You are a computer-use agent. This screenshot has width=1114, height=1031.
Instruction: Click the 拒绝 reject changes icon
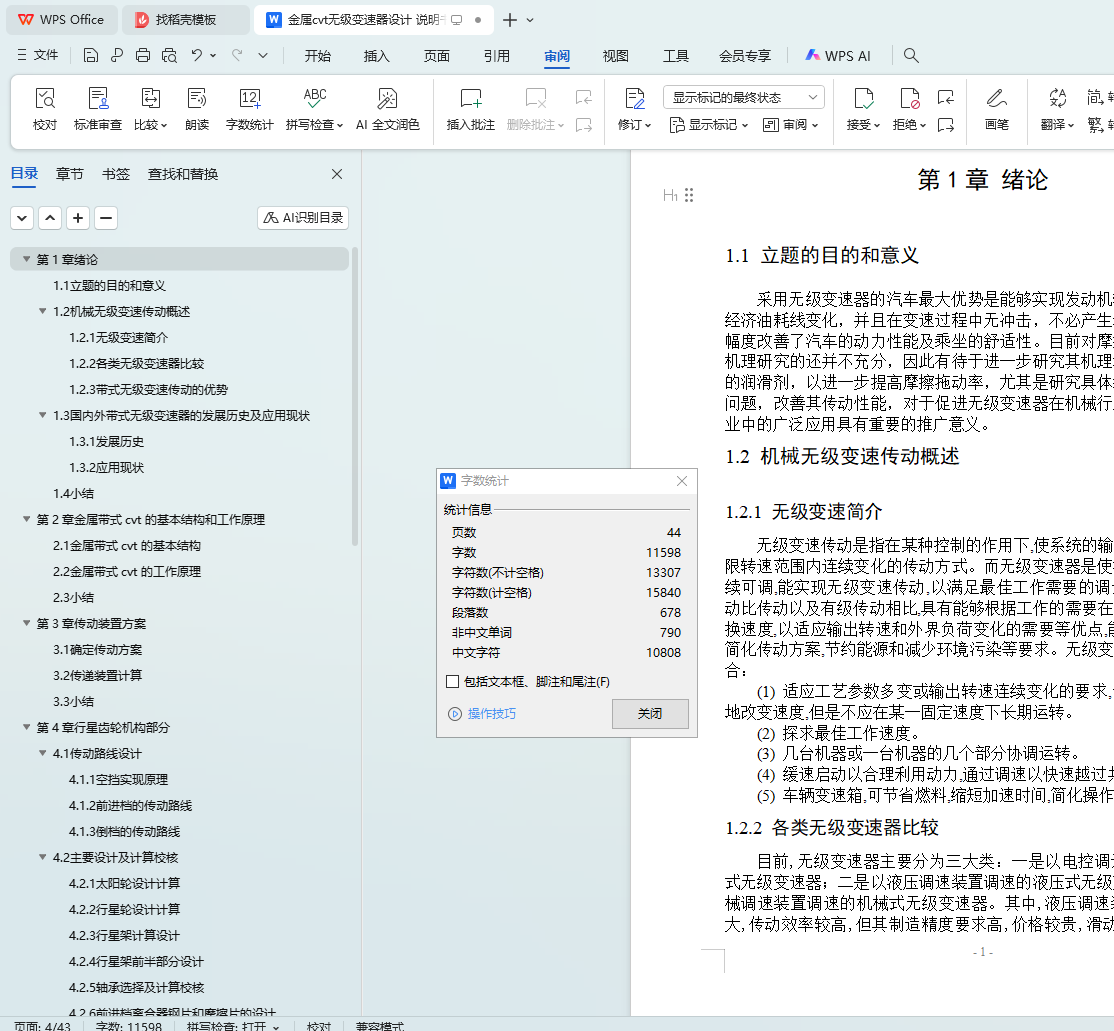pyautogui.click(x=909, y=99)
